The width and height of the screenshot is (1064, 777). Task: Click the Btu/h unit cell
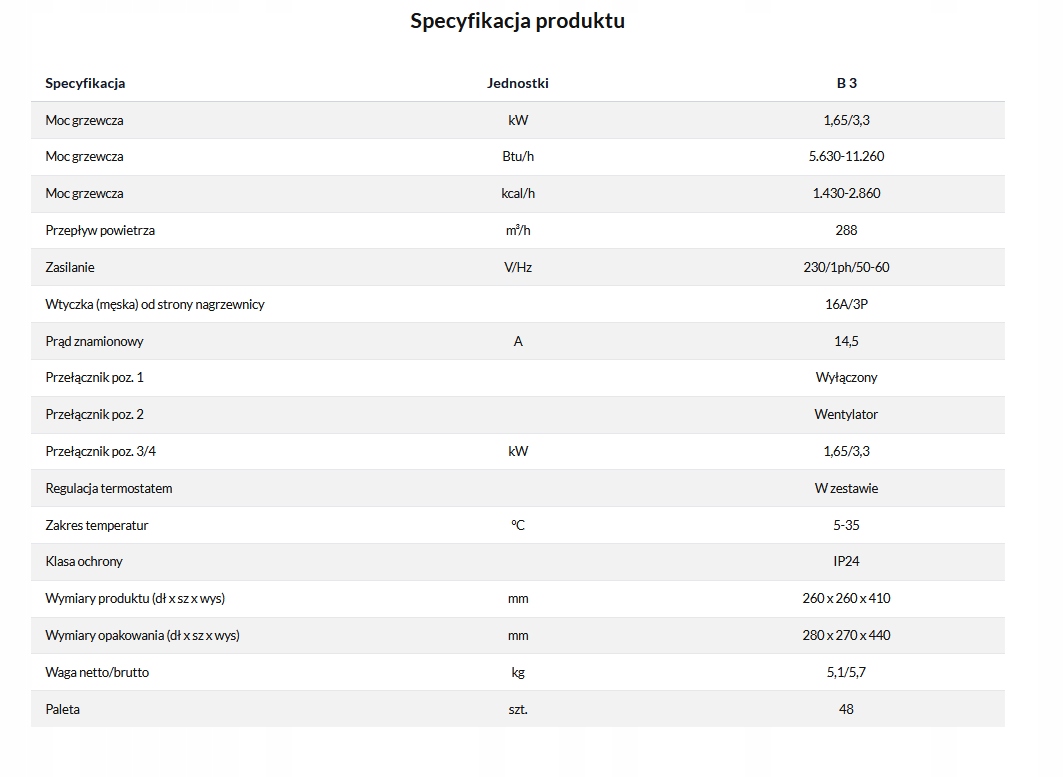click(x=517, y=156)
